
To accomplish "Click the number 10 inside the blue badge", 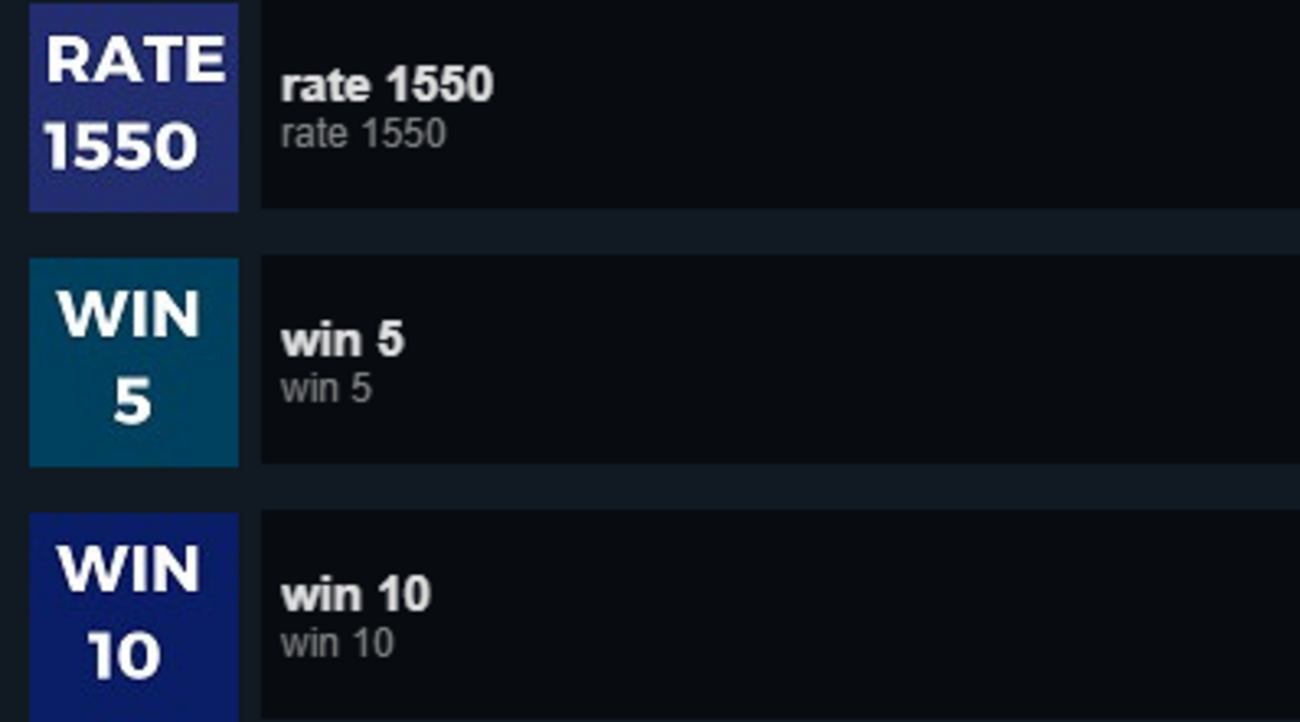I will click(x=124, y=657).
